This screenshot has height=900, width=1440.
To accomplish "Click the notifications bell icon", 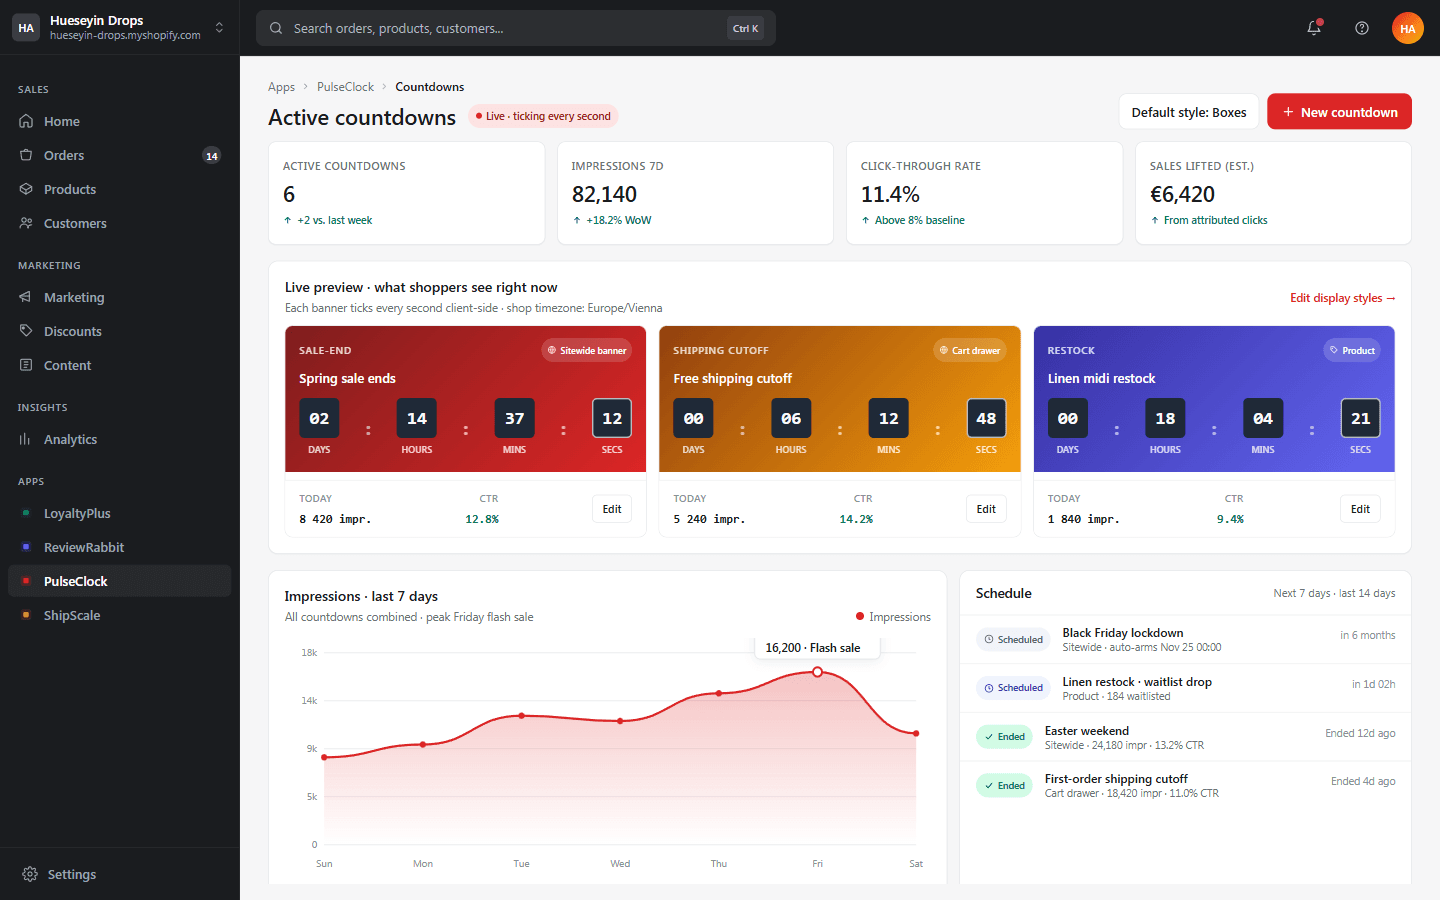I will pyautogui.click(x=1314, y=28).
